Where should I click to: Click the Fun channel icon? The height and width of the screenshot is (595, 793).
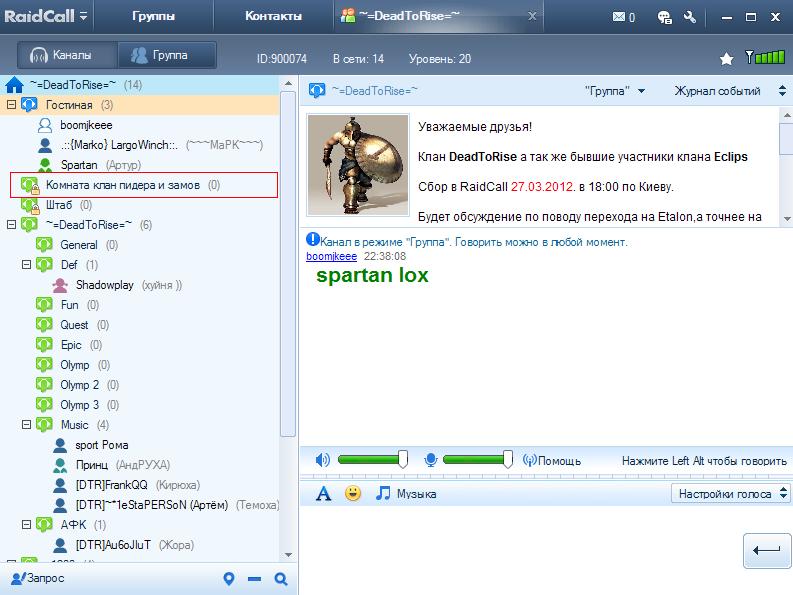44,305
